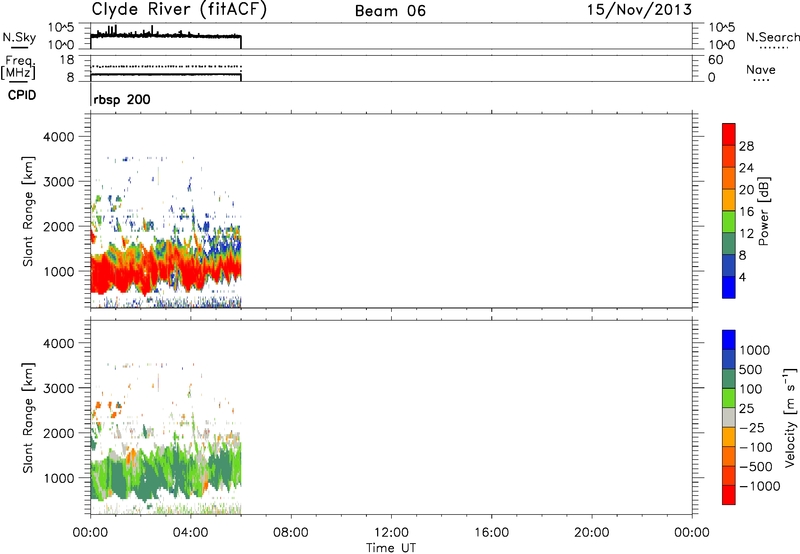
Task: Click the "12:00" time axis tick label
Action: [x=391, y=533]
